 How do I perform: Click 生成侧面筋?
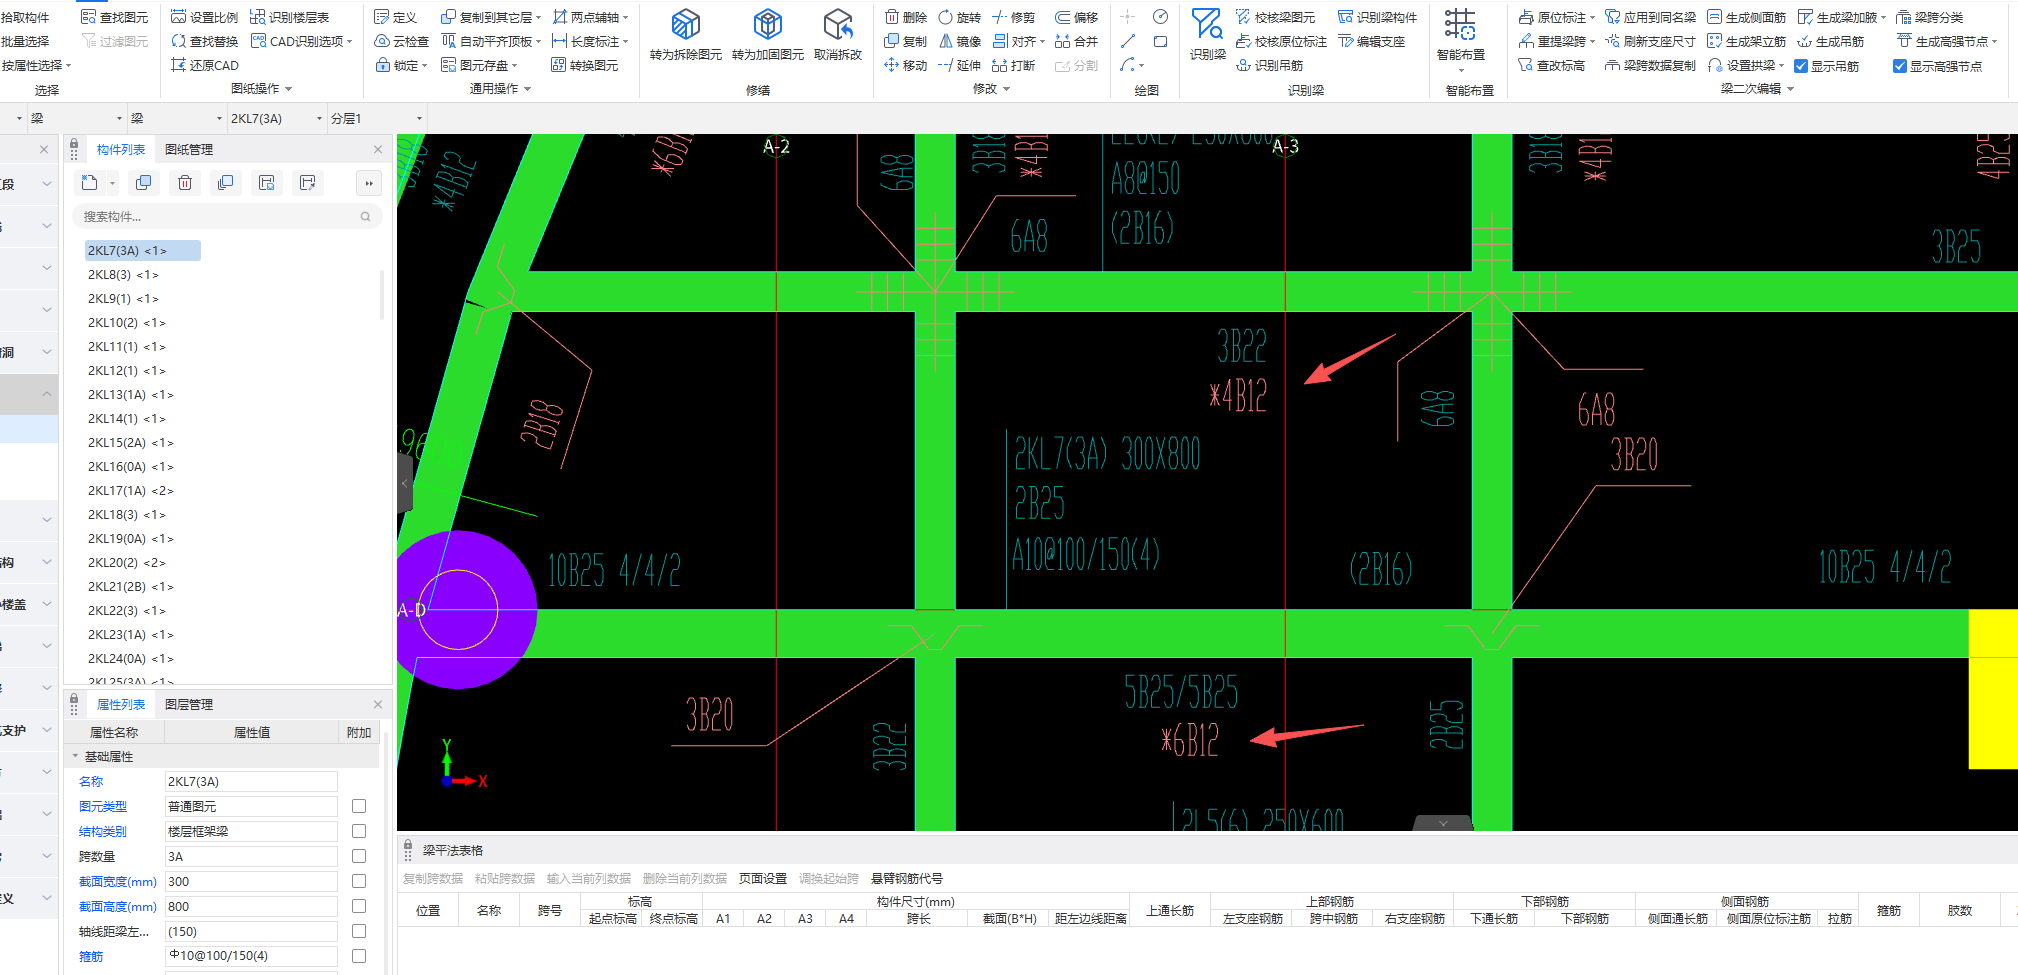(1747, 17)
